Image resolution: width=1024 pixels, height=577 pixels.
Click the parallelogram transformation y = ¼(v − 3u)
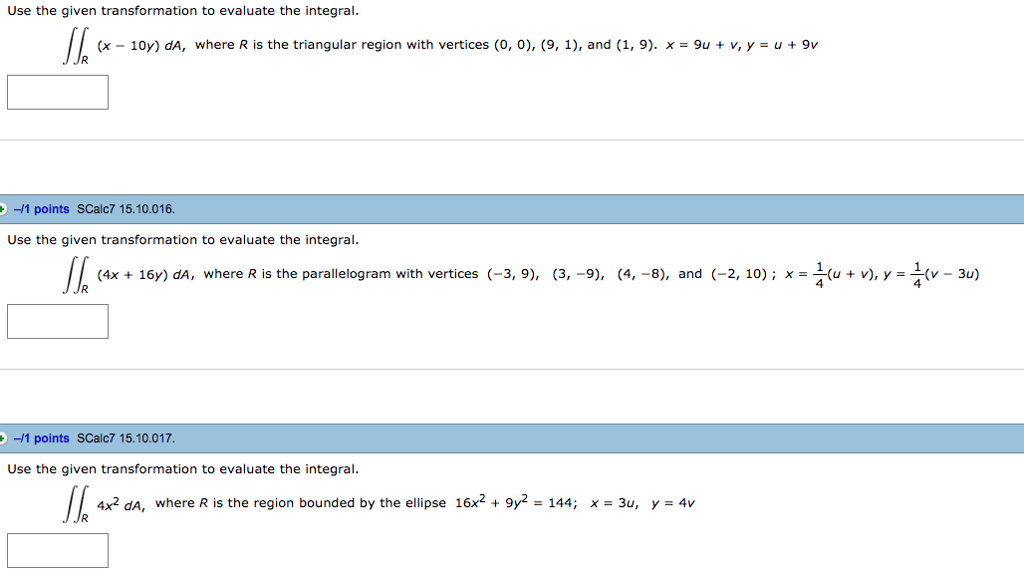(931, 275)
